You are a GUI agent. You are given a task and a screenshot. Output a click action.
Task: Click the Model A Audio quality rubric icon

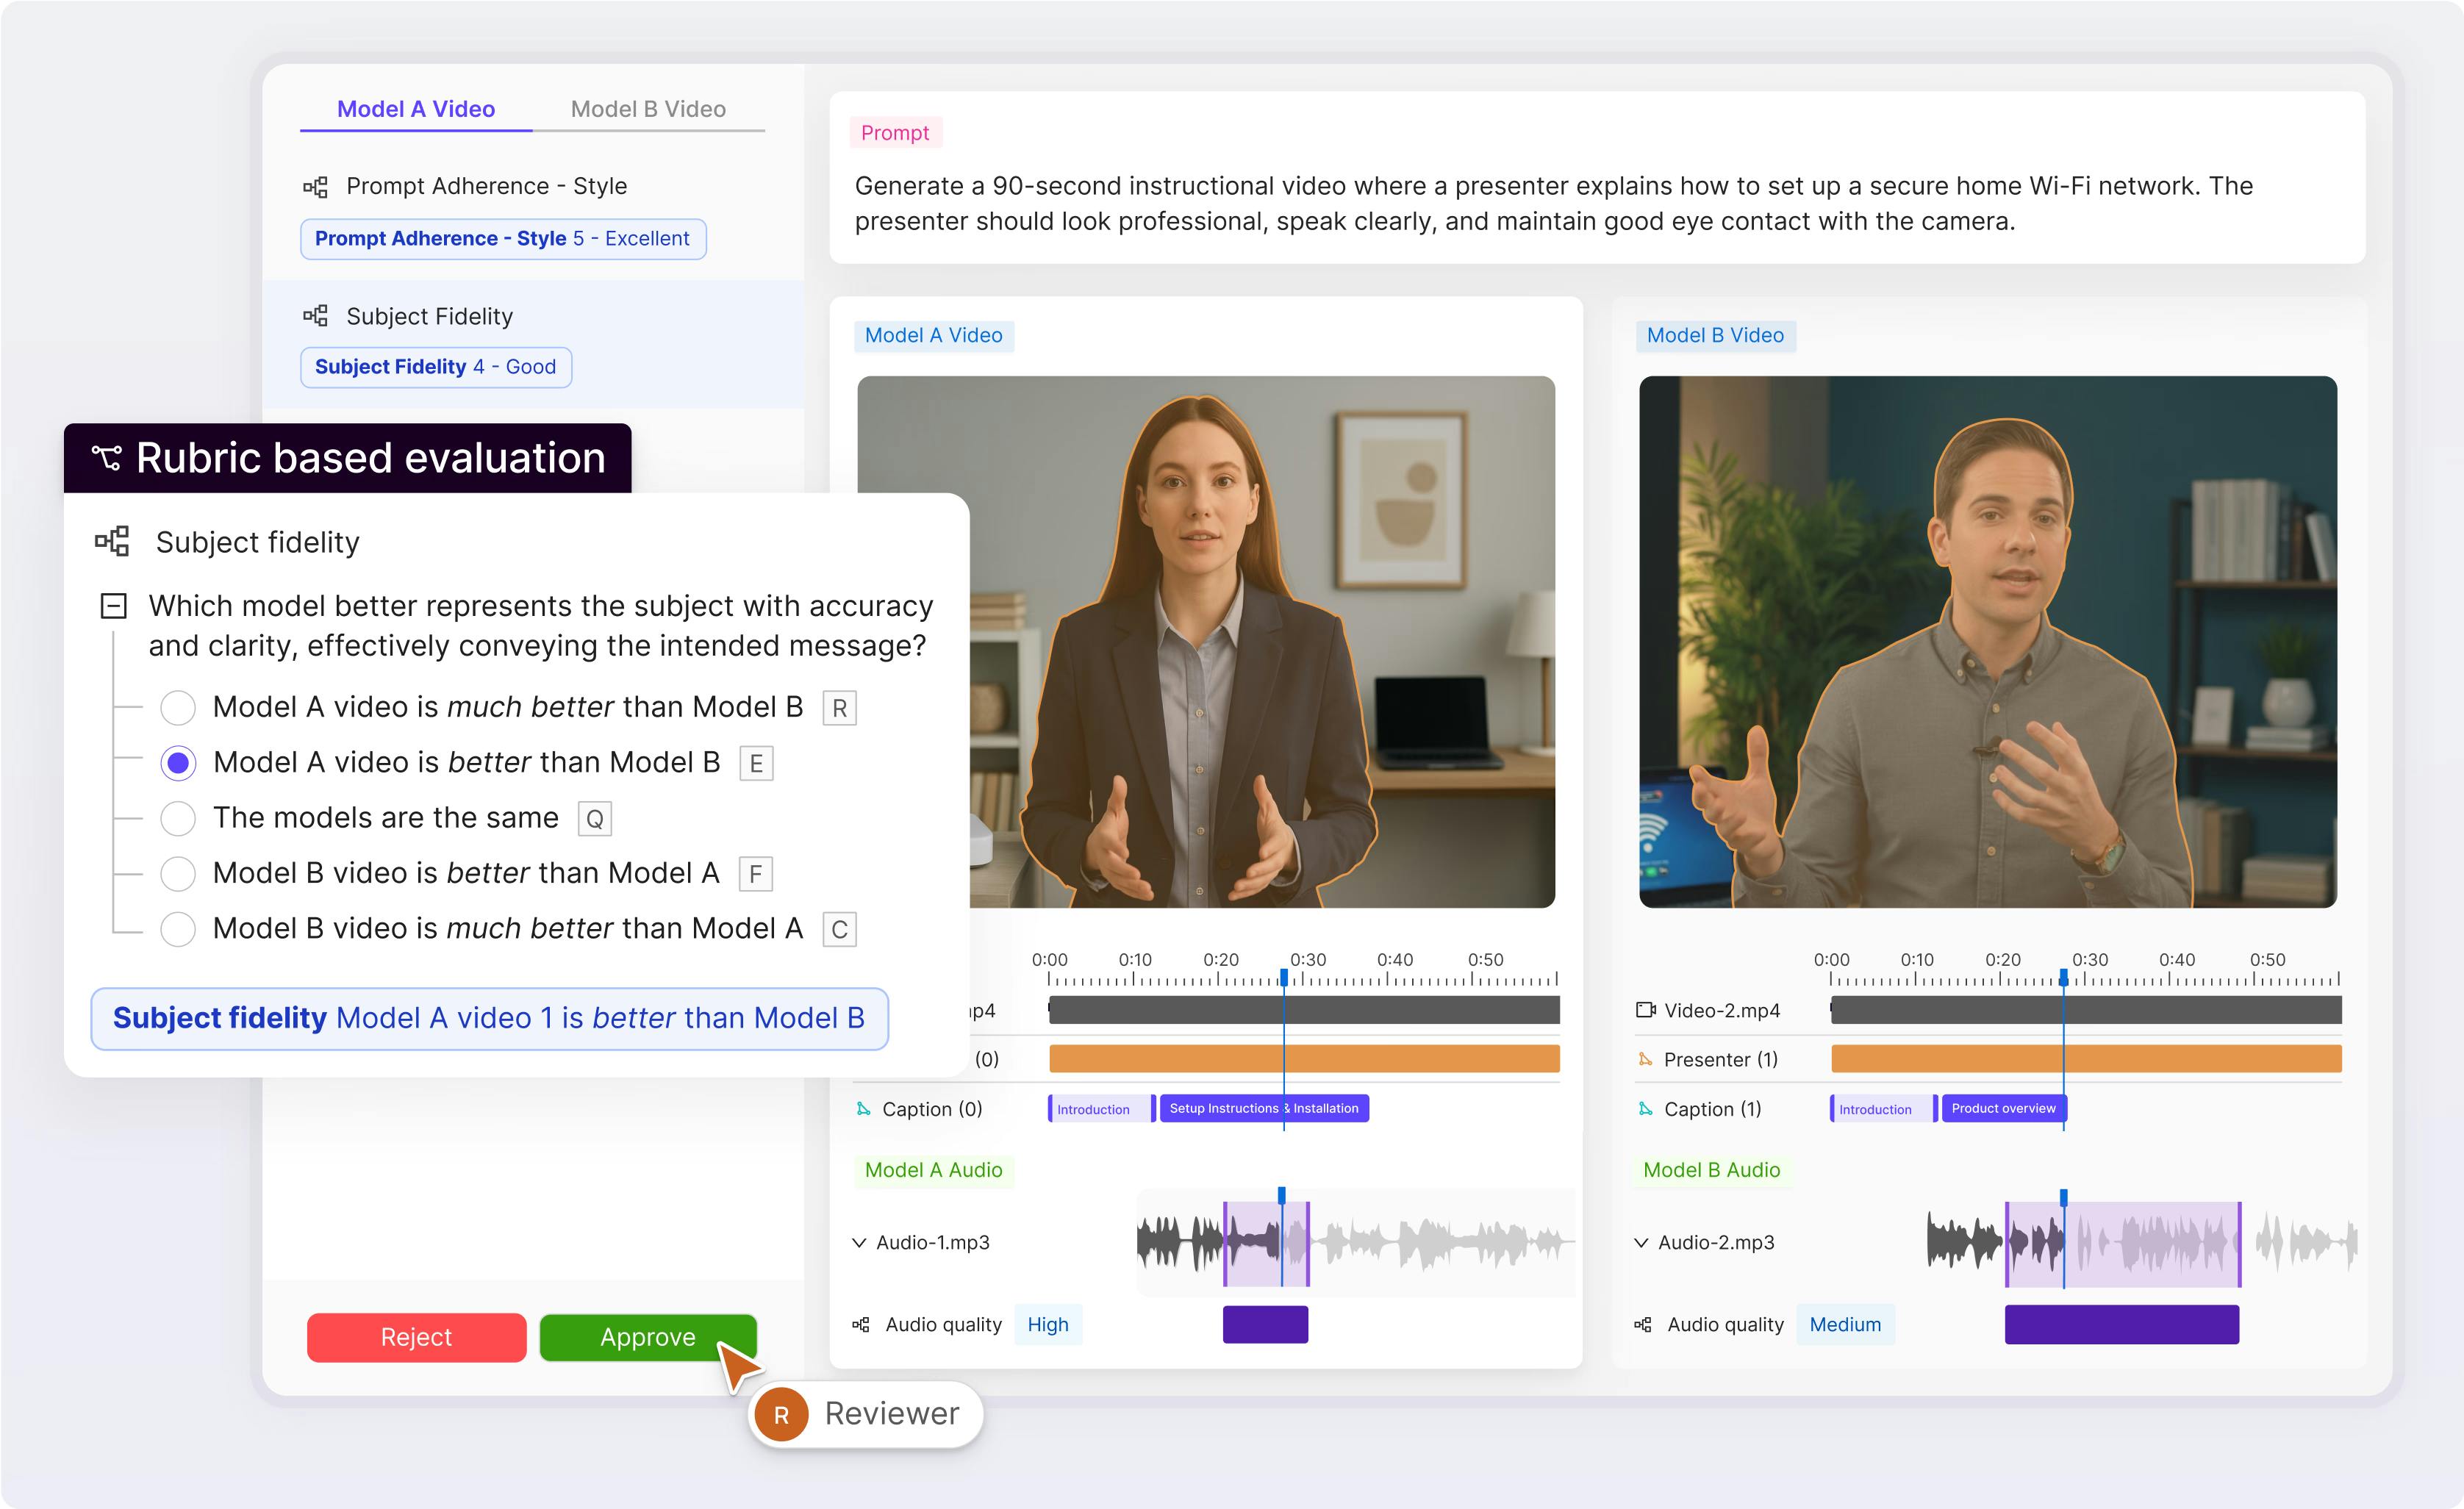tap(861, 1325)
